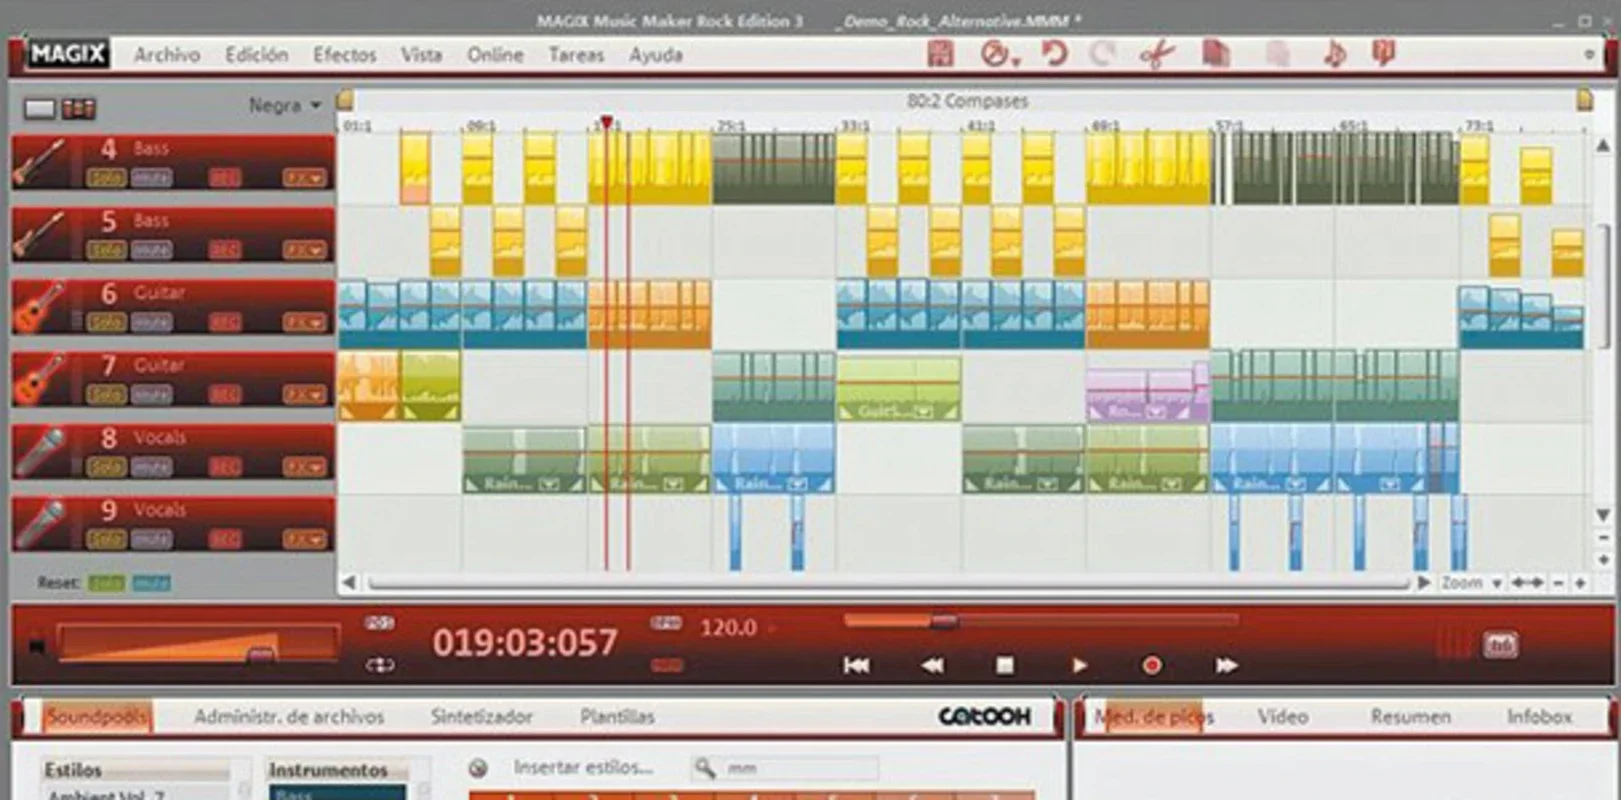Open the Efectos menu
1621x800 pixels.
click(x=345, y=55)
